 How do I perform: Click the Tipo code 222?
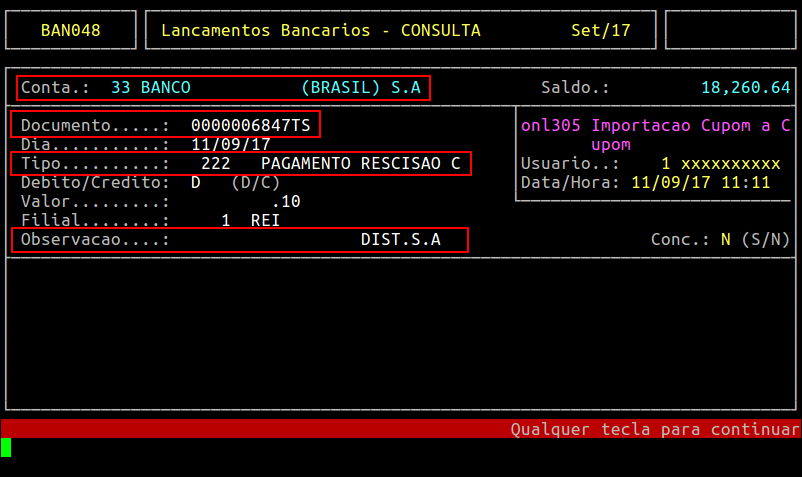point(215,163)
